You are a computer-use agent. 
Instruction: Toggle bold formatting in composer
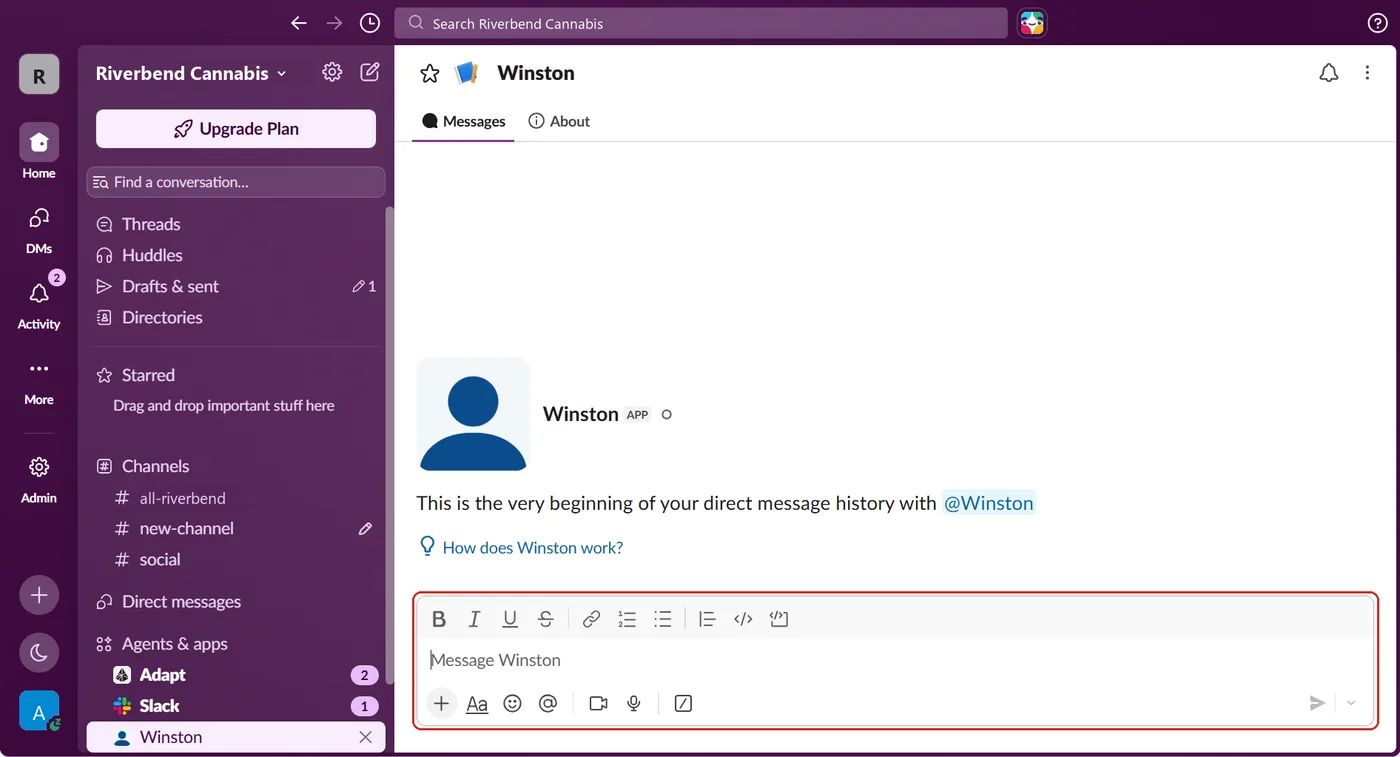439,619
